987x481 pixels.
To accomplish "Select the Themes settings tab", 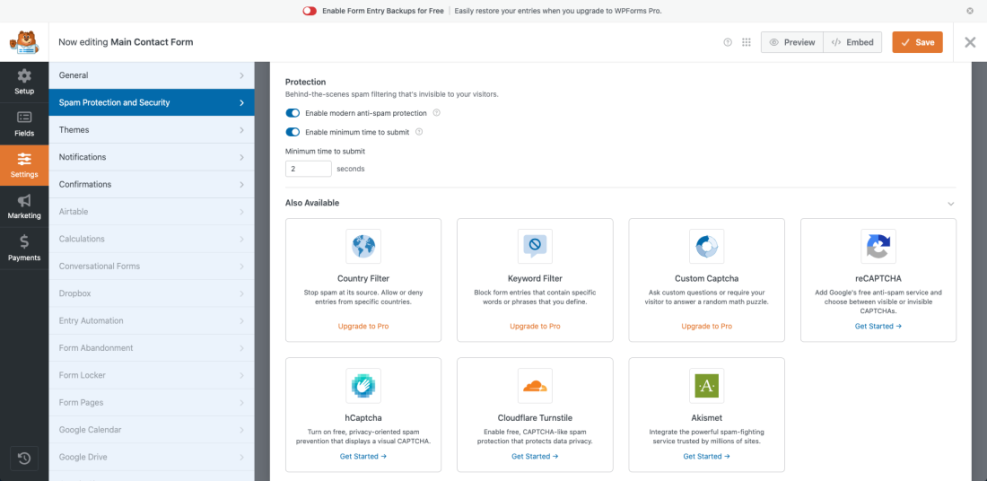I will pos(151,130).
